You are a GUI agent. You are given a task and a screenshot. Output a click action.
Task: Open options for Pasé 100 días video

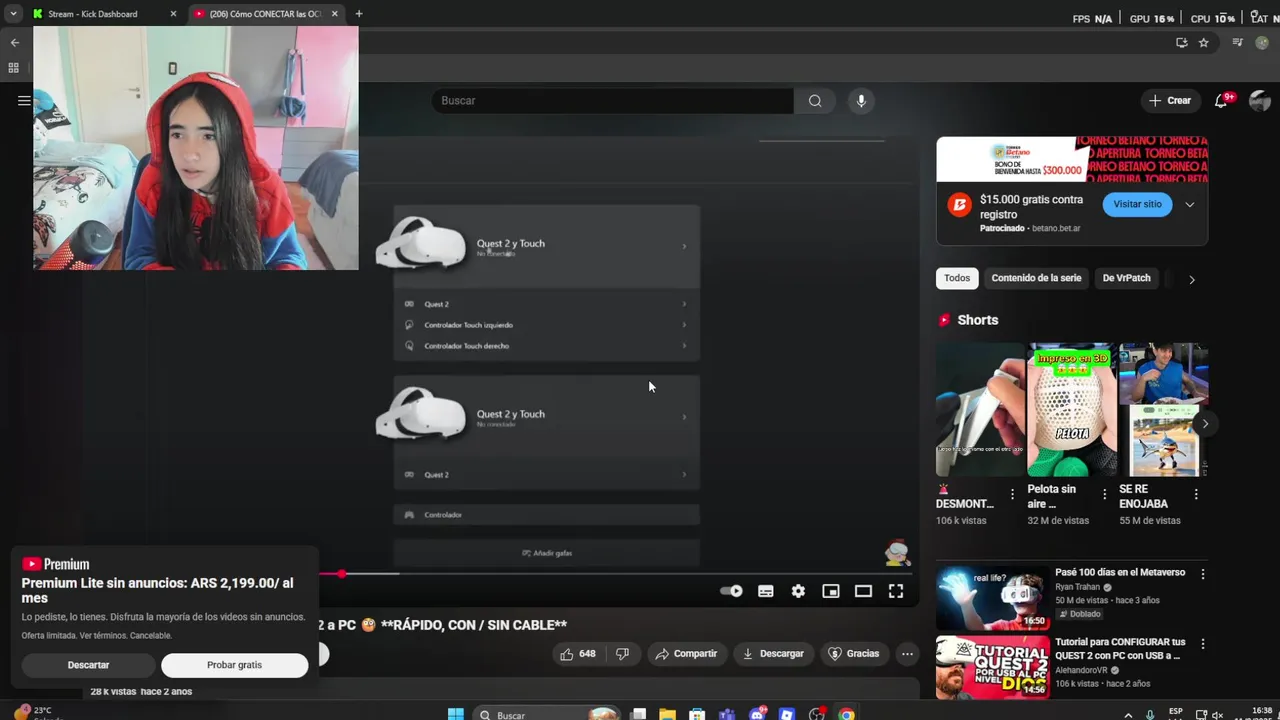click(1203, 574)
